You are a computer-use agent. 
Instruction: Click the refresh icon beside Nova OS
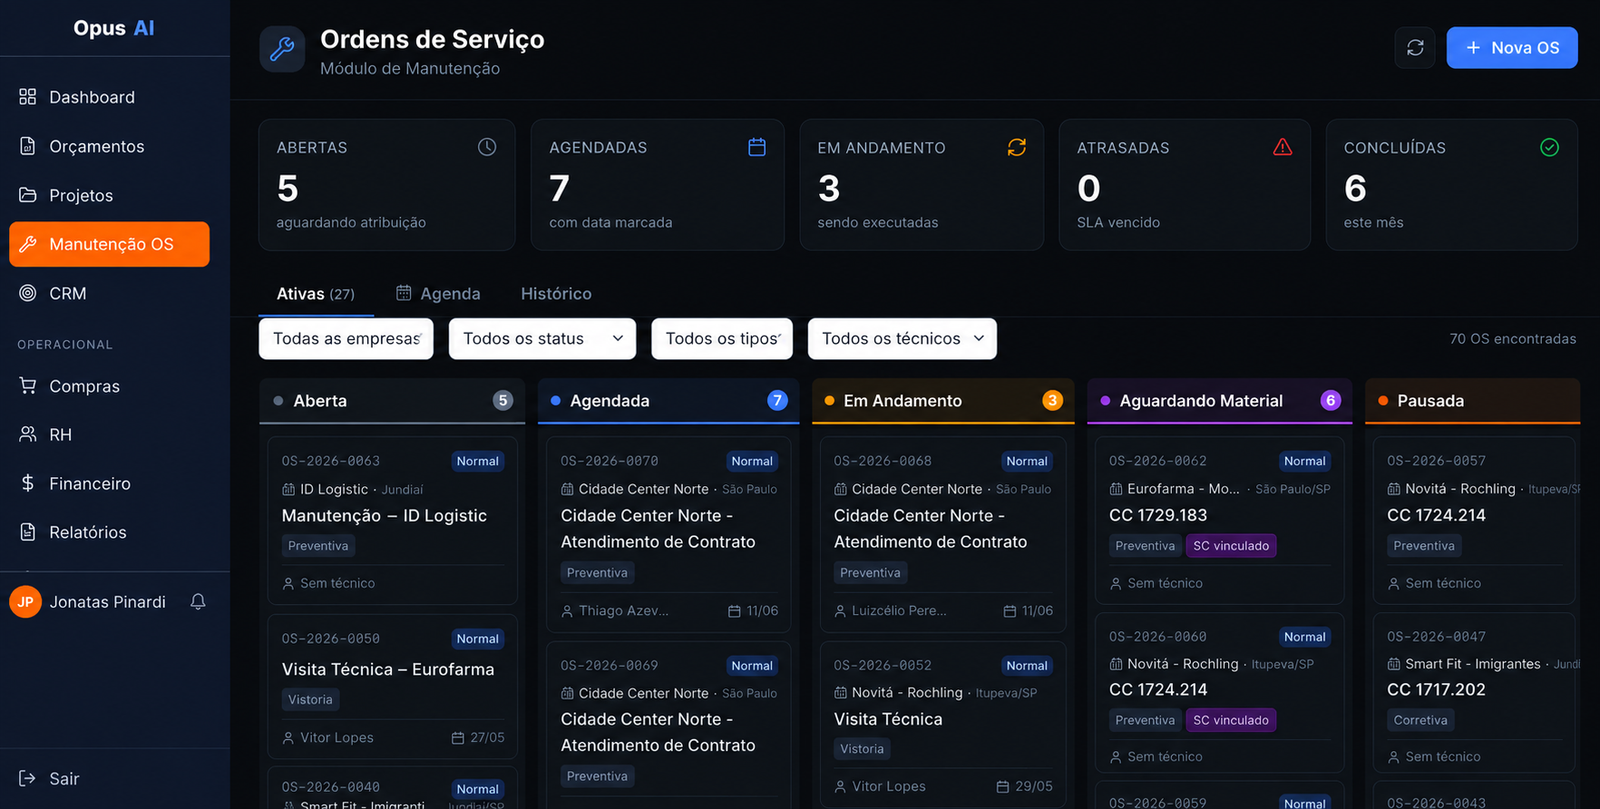[x=1415, y=48]
